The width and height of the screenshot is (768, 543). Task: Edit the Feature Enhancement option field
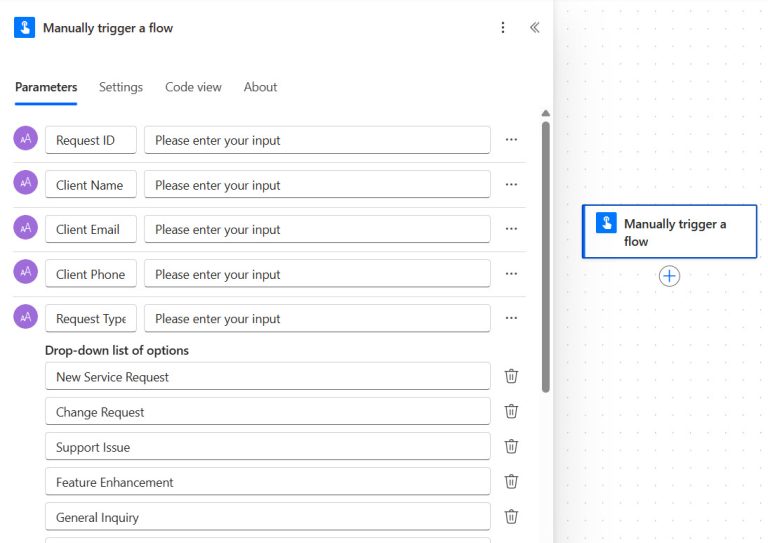[268, 482]
